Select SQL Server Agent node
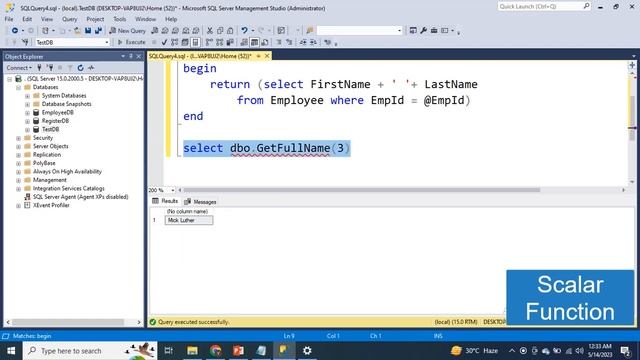 point(80,197)
